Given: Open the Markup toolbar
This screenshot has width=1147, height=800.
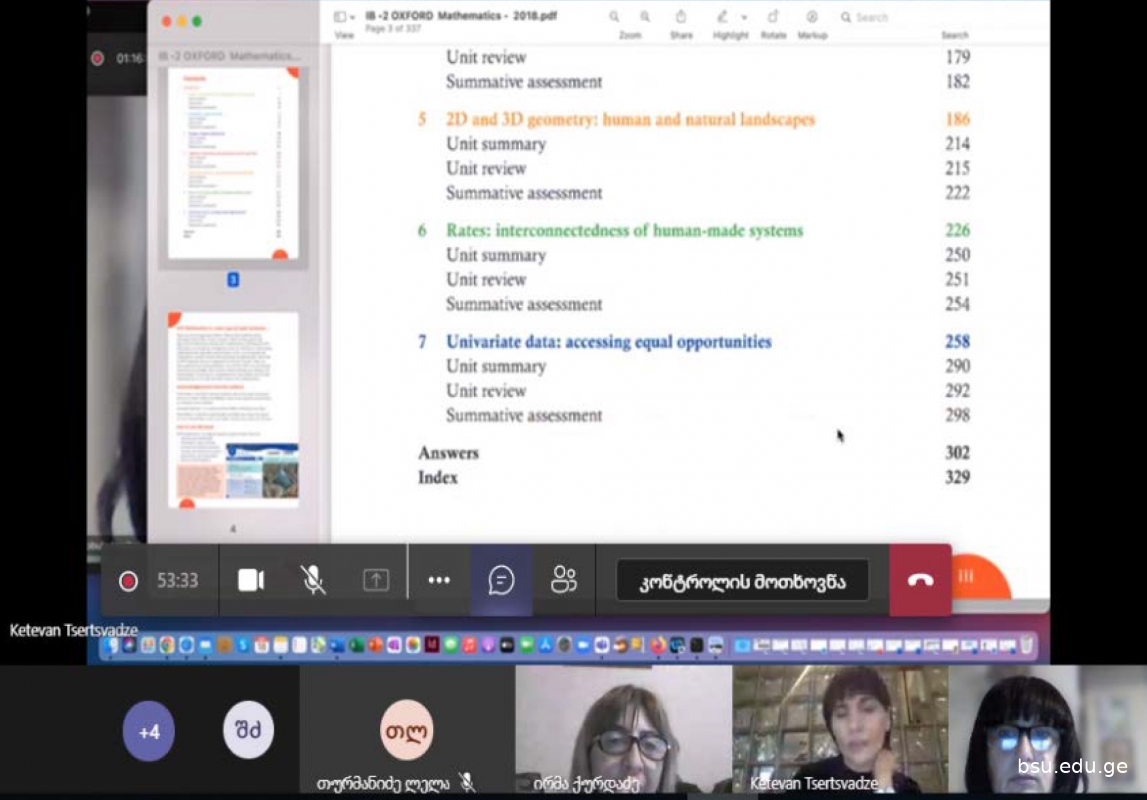Looking at the screenshot, I should click(x=812, y=17).
